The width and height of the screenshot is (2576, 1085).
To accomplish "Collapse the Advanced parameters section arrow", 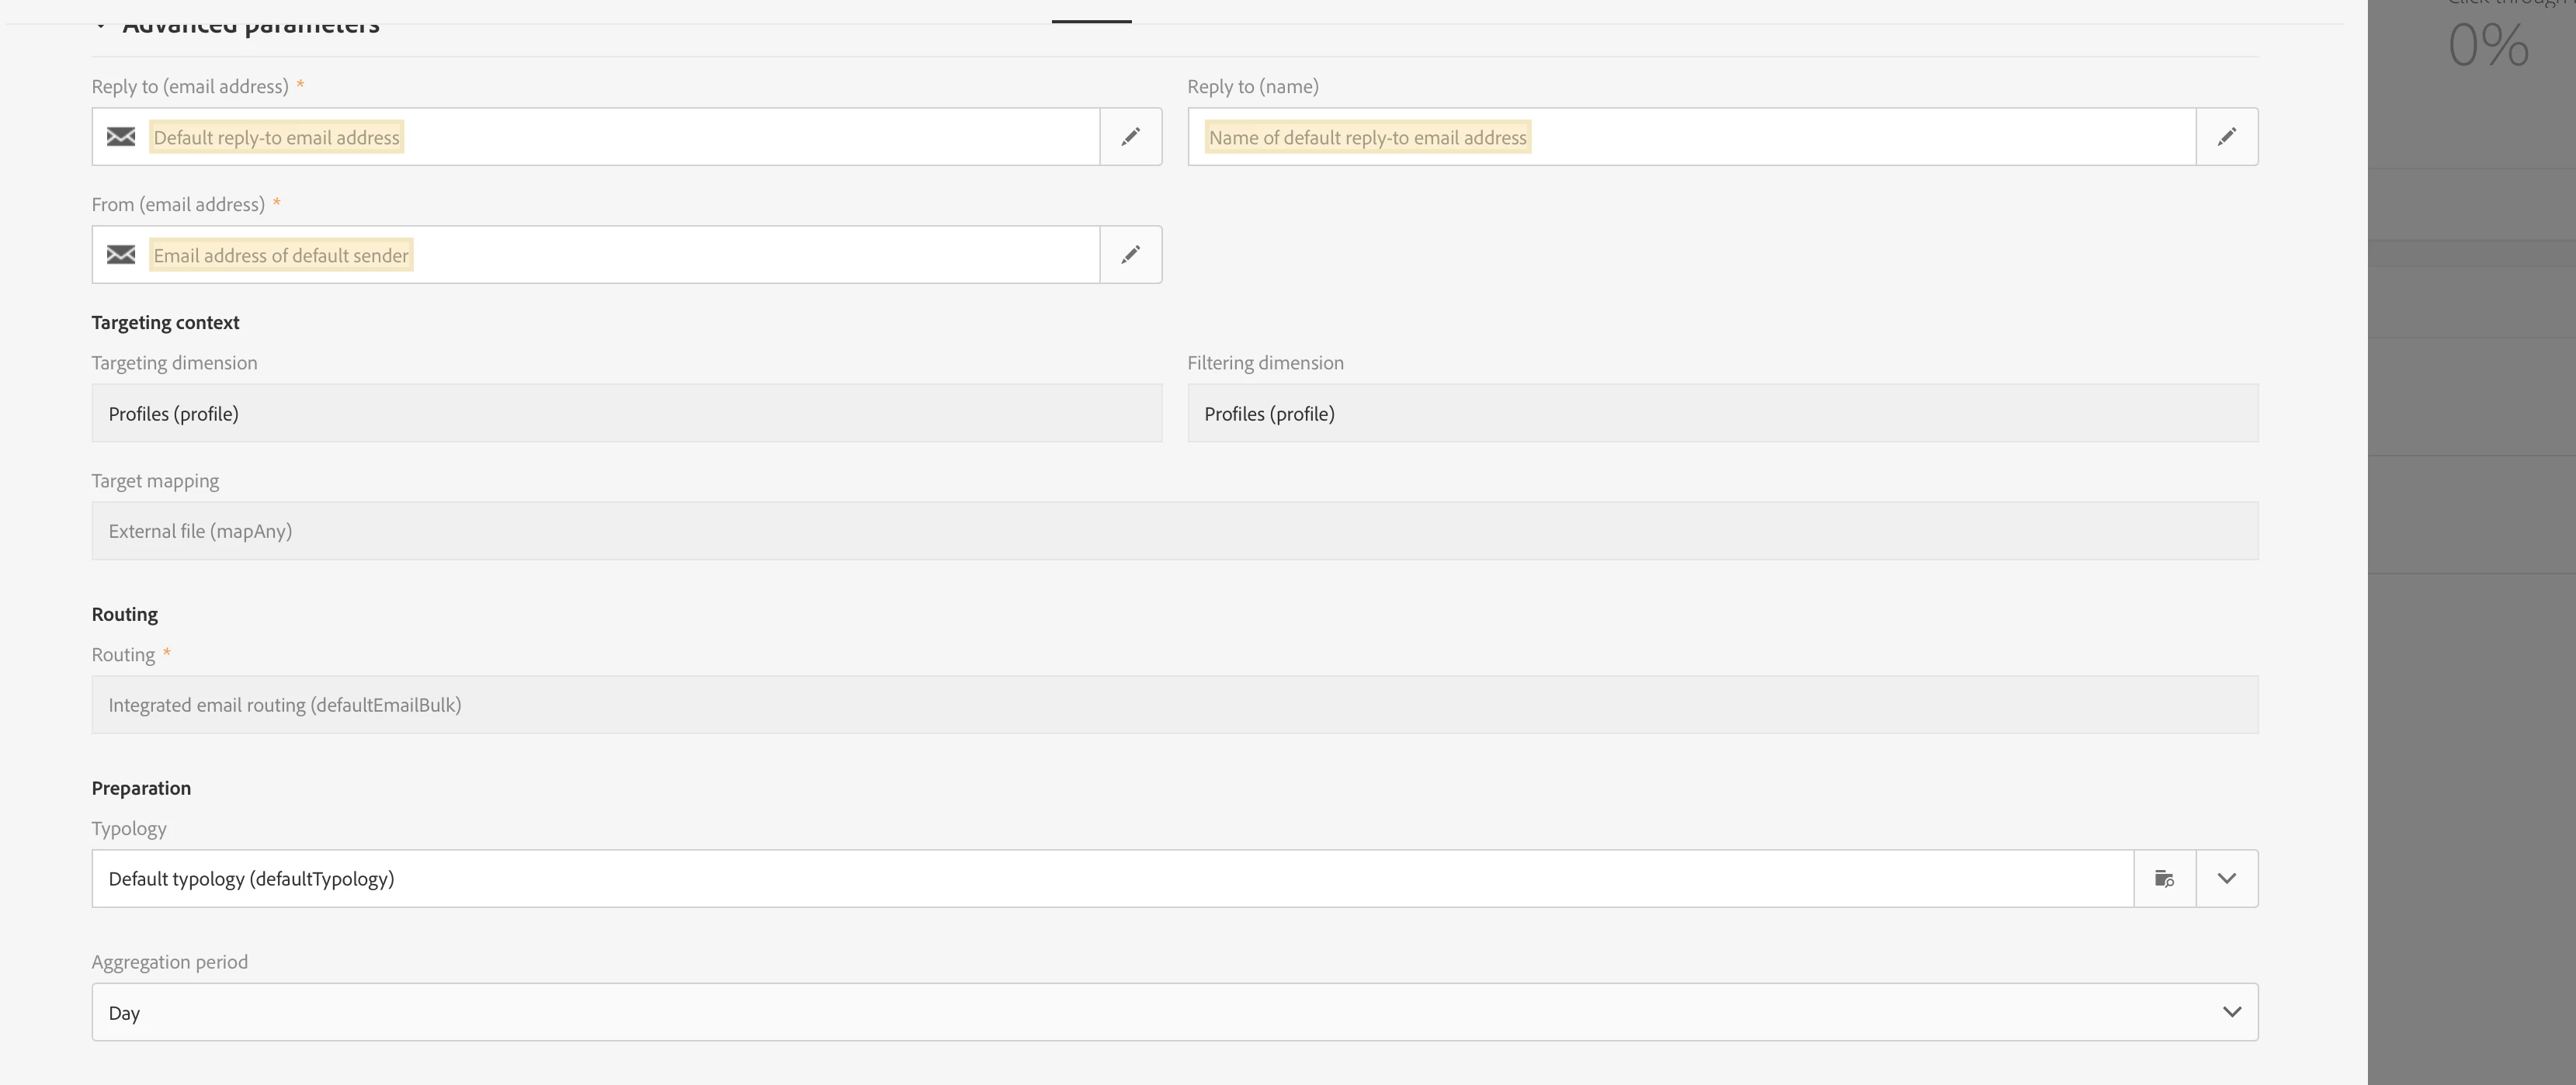I will 100,25.
